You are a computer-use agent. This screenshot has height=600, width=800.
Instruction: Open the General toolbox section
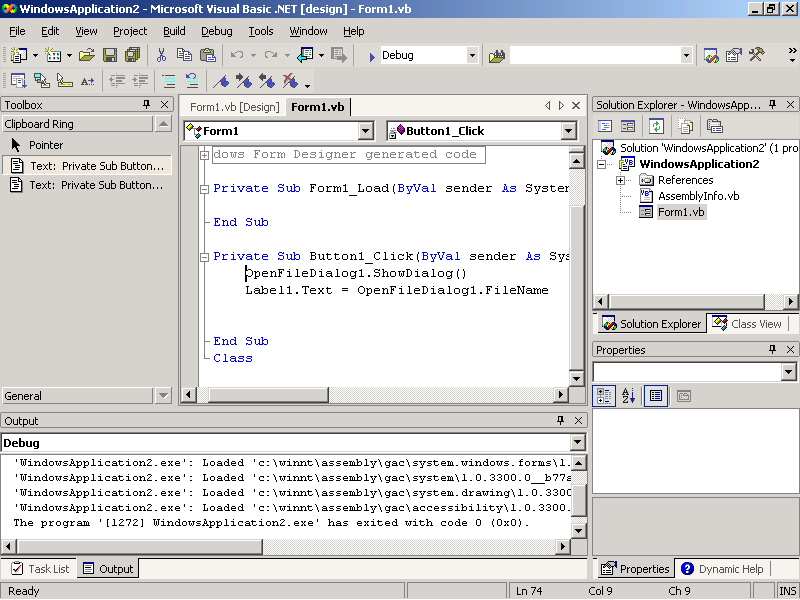click(78, 395)
